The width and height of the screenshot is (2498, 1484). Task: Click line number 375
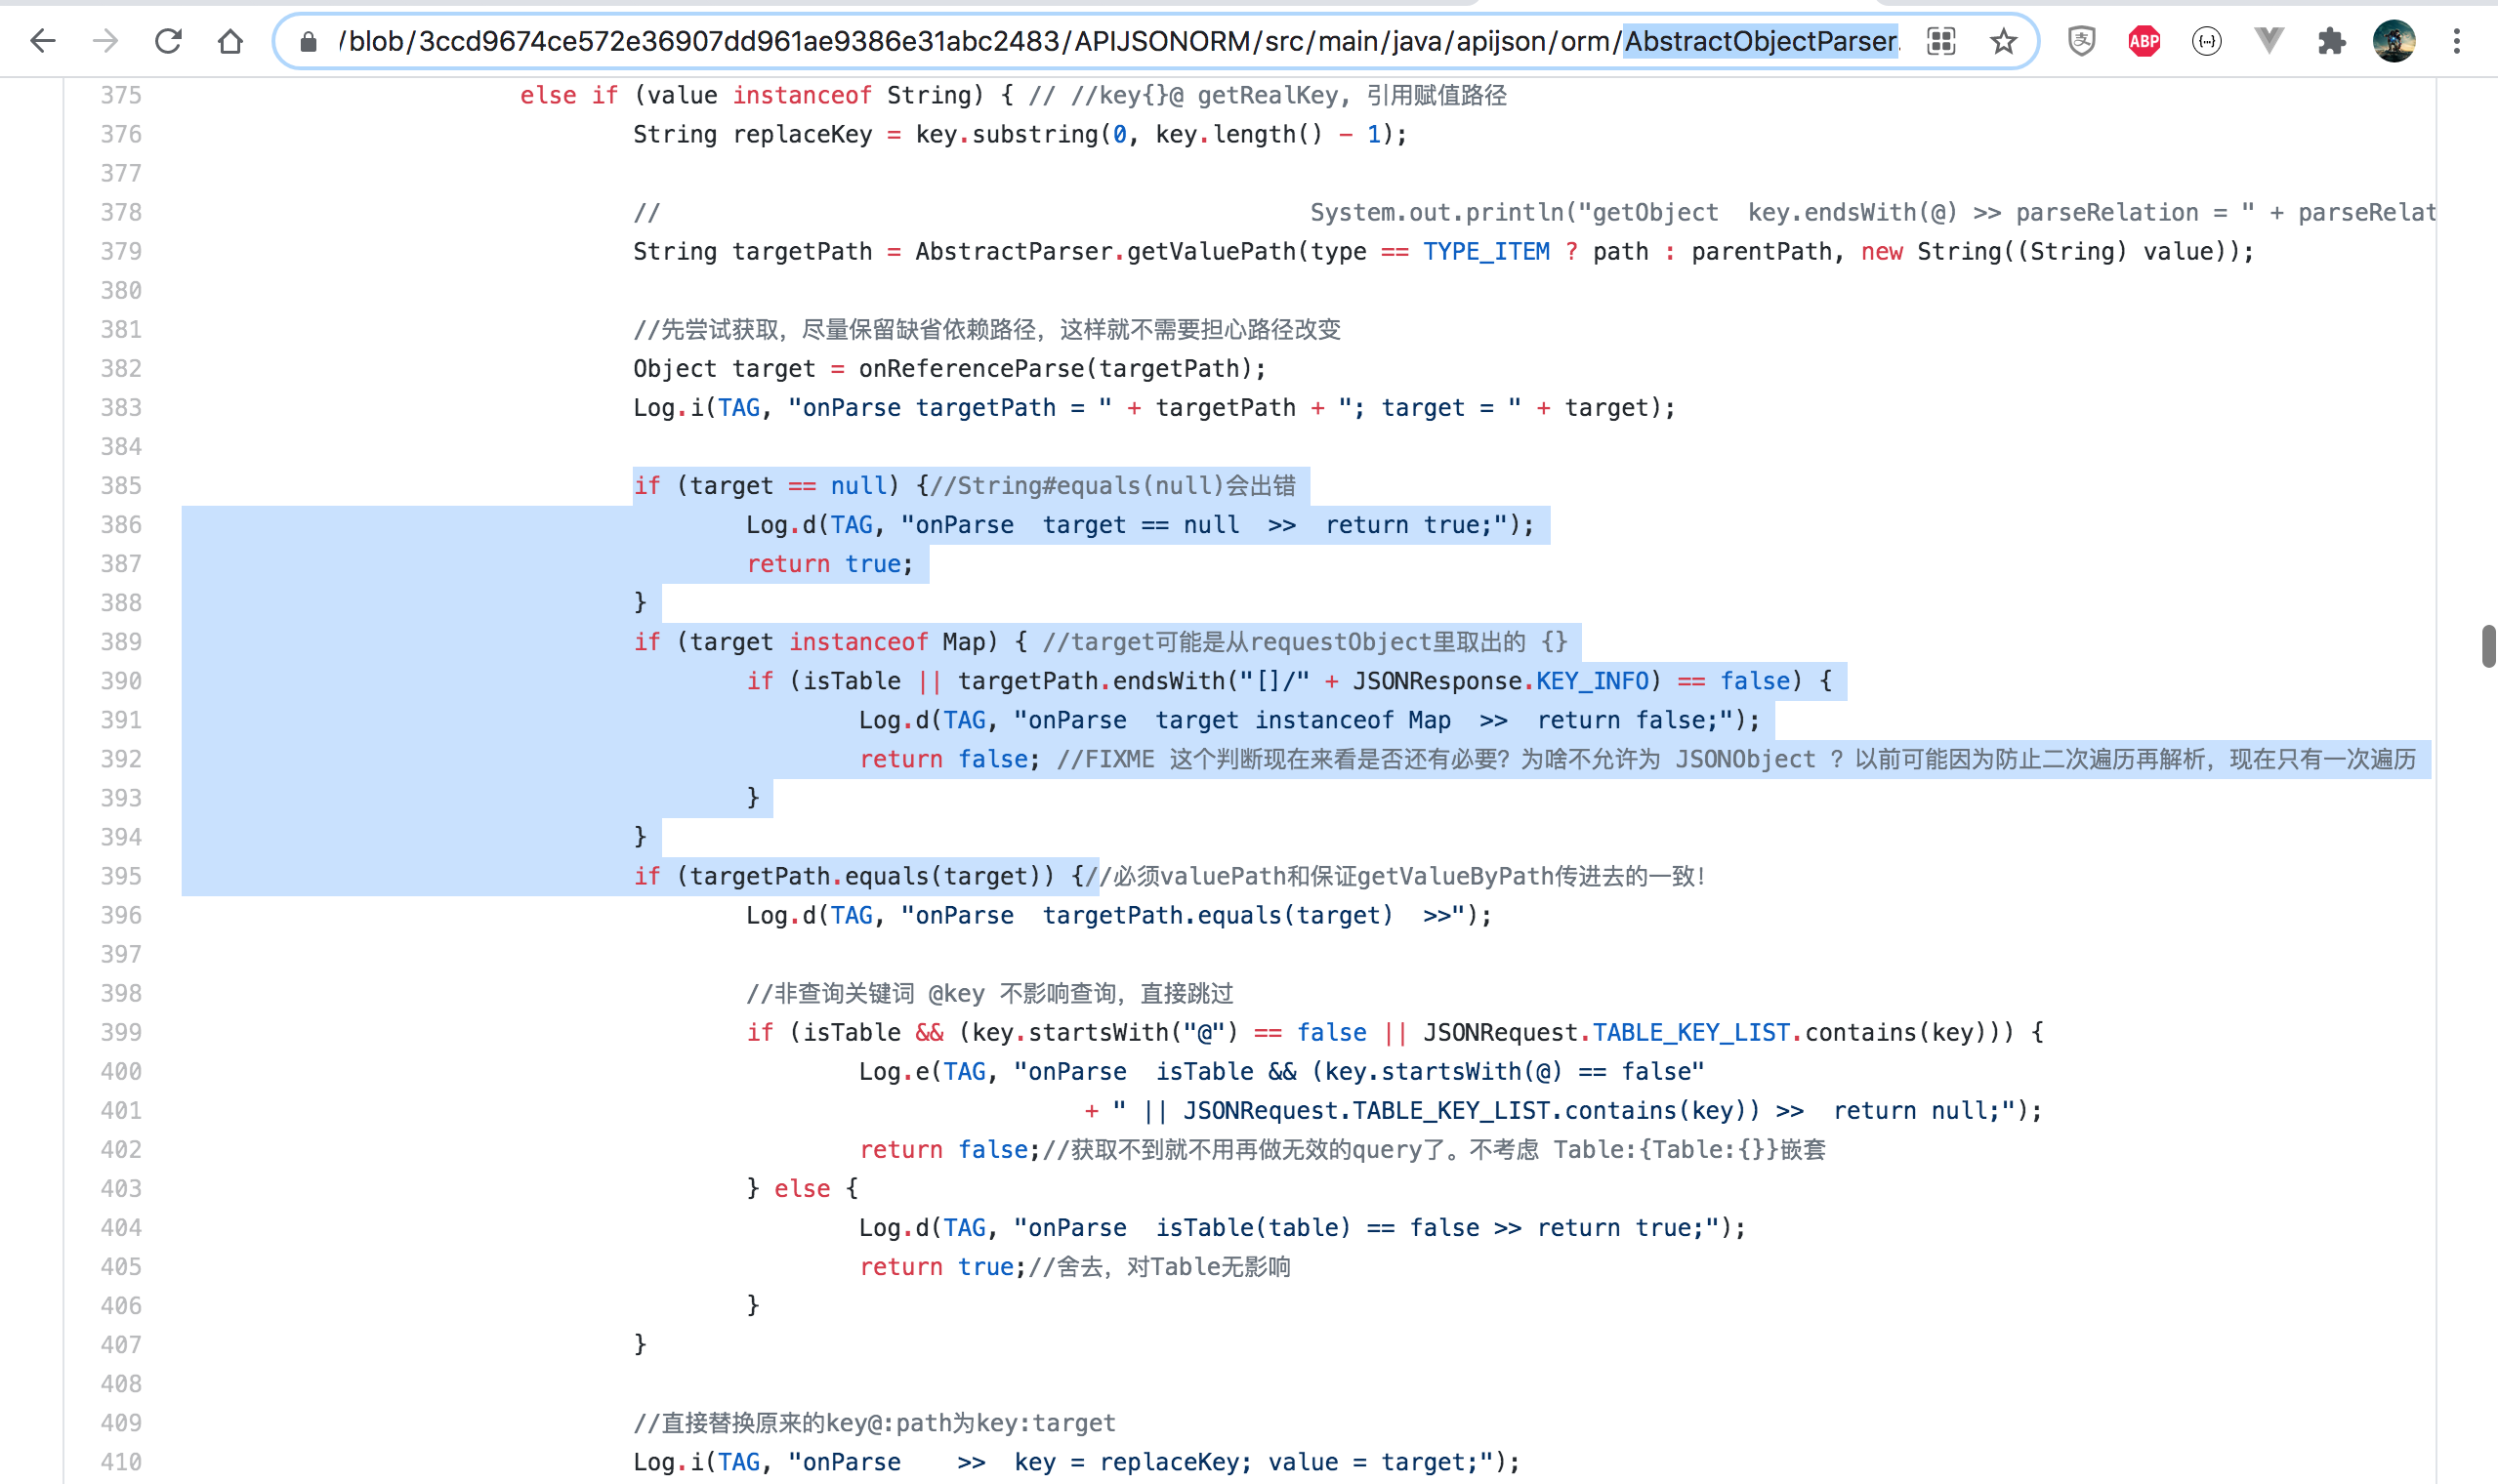121,96
